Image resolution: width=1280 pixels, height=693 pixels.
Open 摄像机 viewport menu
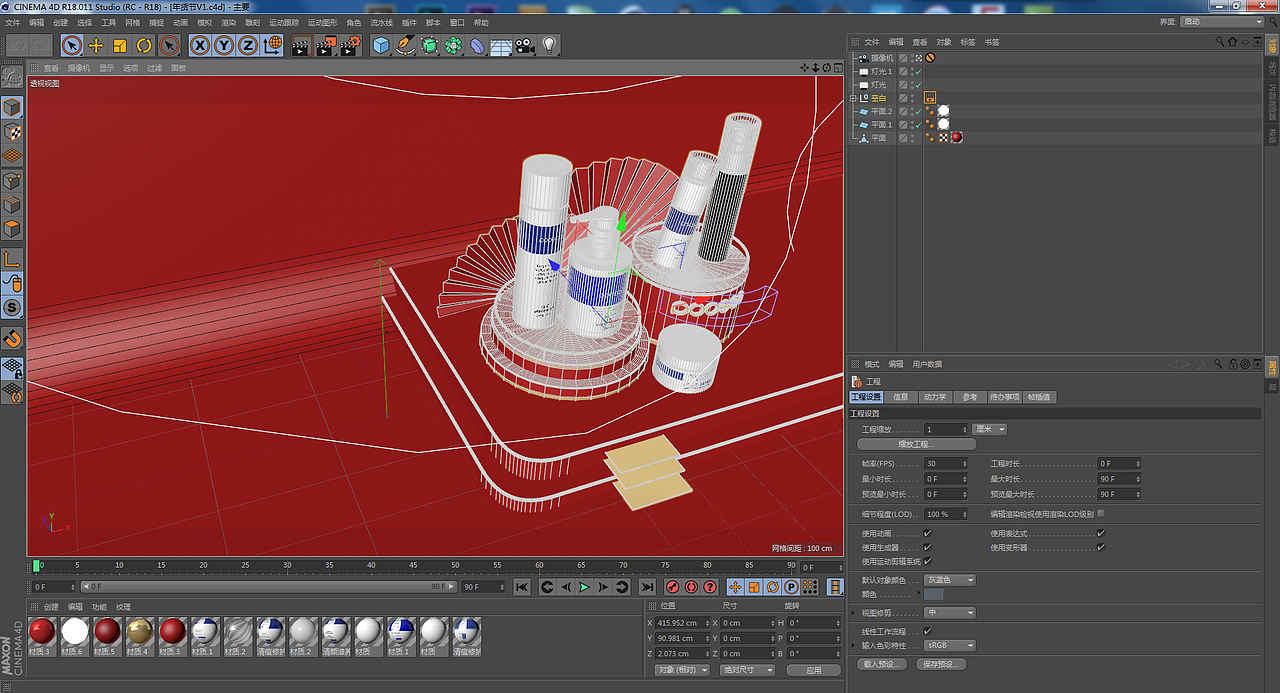[78, 68]
